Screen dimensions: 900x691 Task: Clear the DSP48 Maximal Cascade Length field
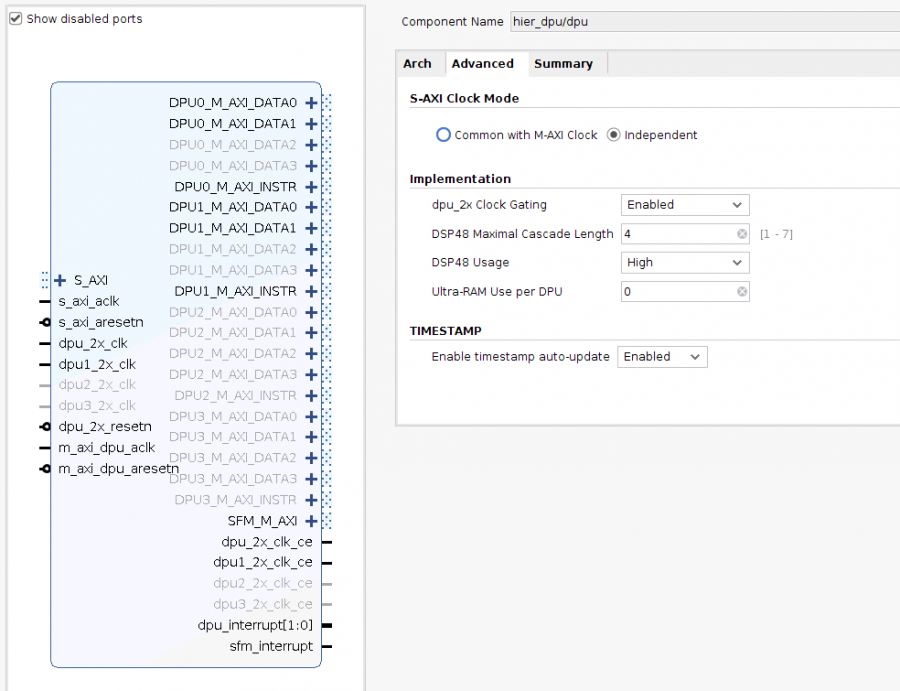742,234
